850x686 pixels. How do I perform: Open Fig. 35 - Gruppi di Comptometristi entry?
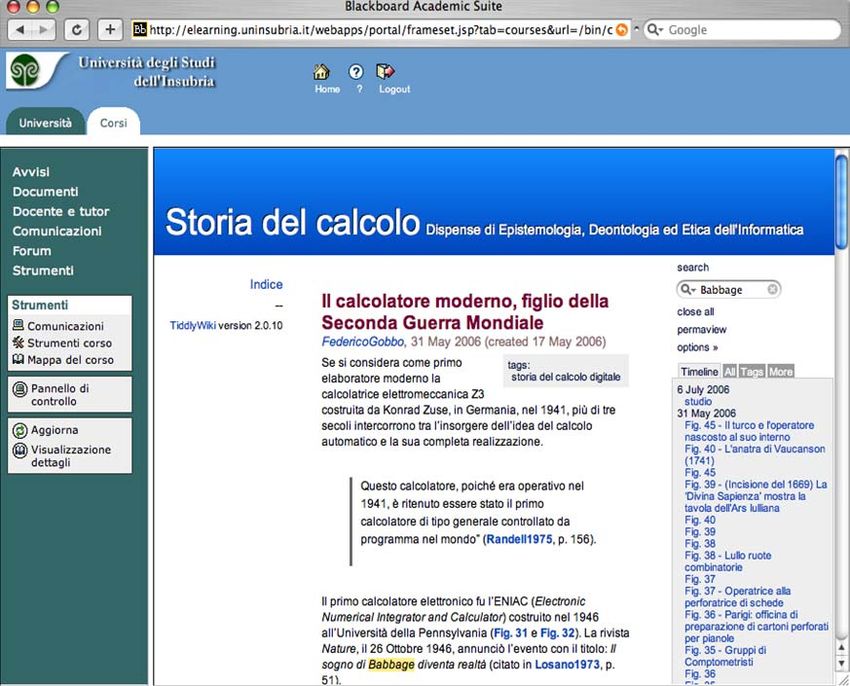pos(725,656)
